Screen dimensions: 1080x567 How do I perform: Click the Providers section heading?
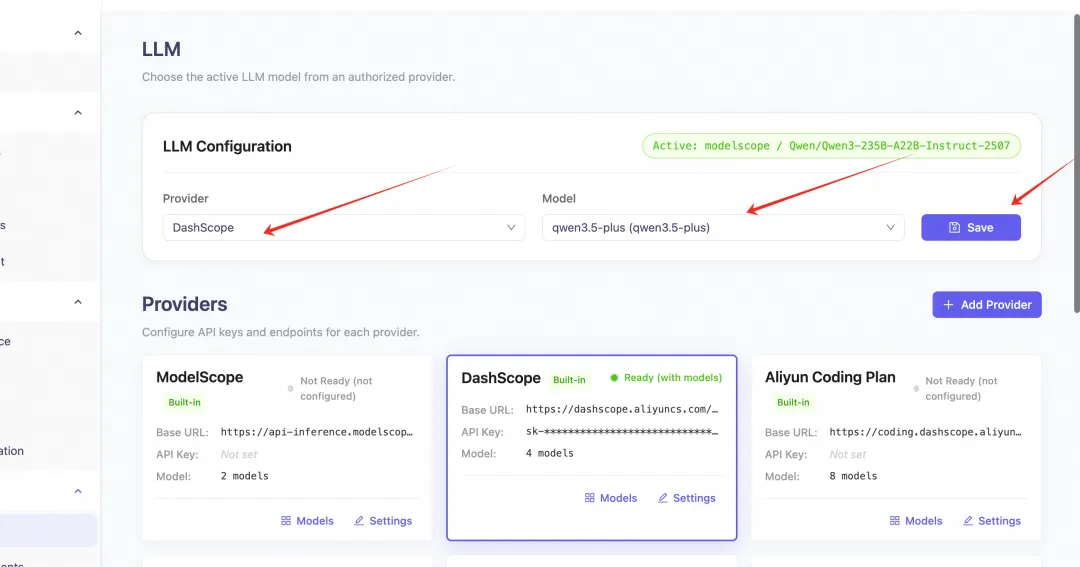[x=185, y=304]
